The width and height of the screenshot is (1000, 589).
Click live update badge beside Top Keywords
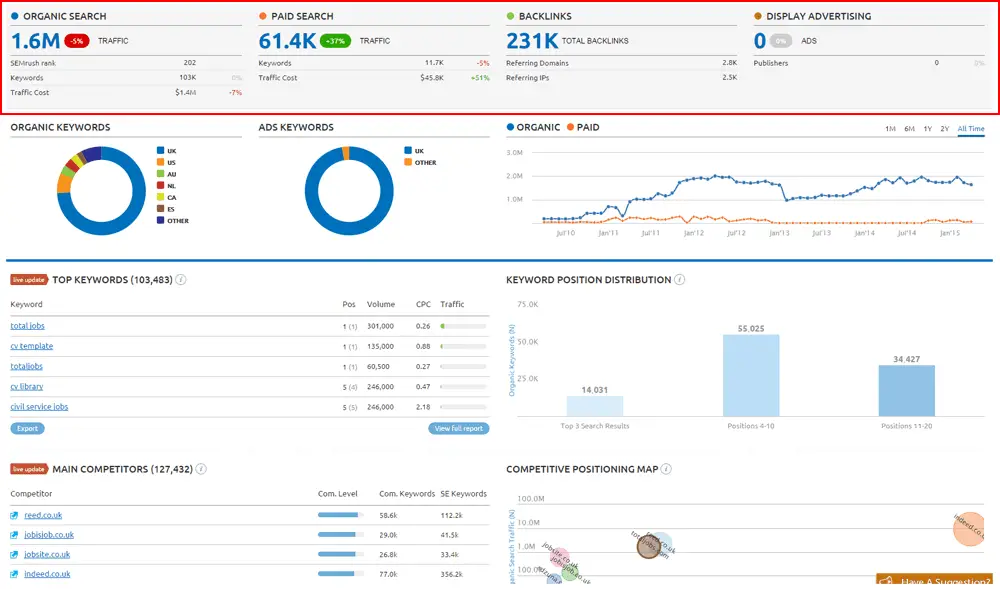point(29,280)
